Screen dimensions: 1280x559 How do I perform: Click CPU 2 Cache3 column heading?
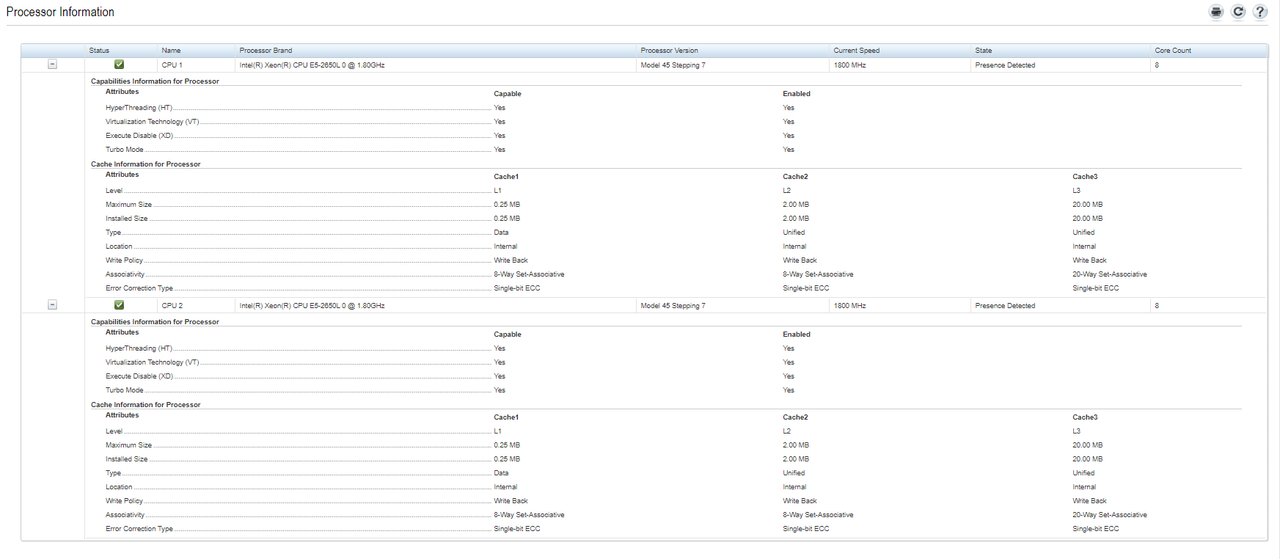(x=1085, y=417)
